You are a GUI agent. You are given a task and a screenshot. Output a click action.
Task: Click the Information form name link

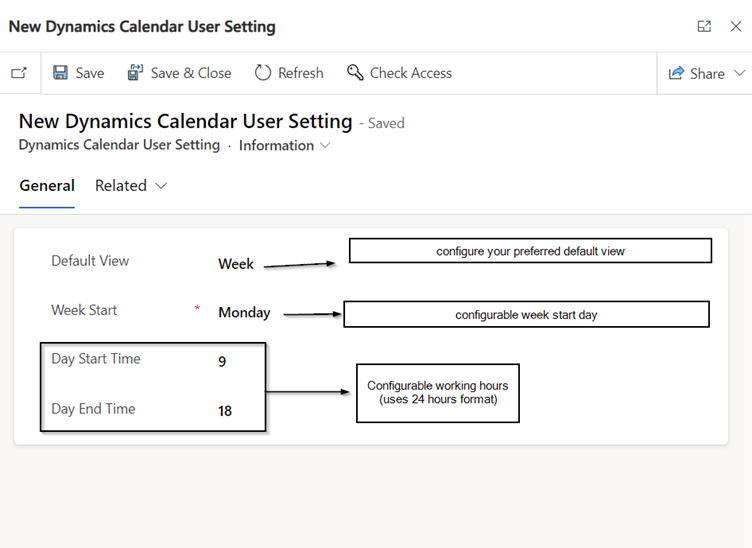[276, 145]
